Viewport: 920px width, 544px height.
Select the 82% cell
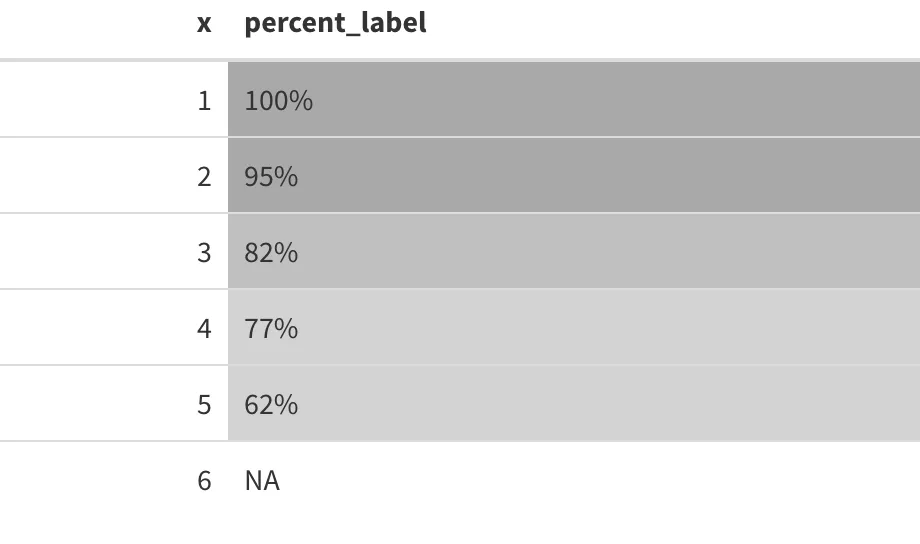(x=271, y=252)
